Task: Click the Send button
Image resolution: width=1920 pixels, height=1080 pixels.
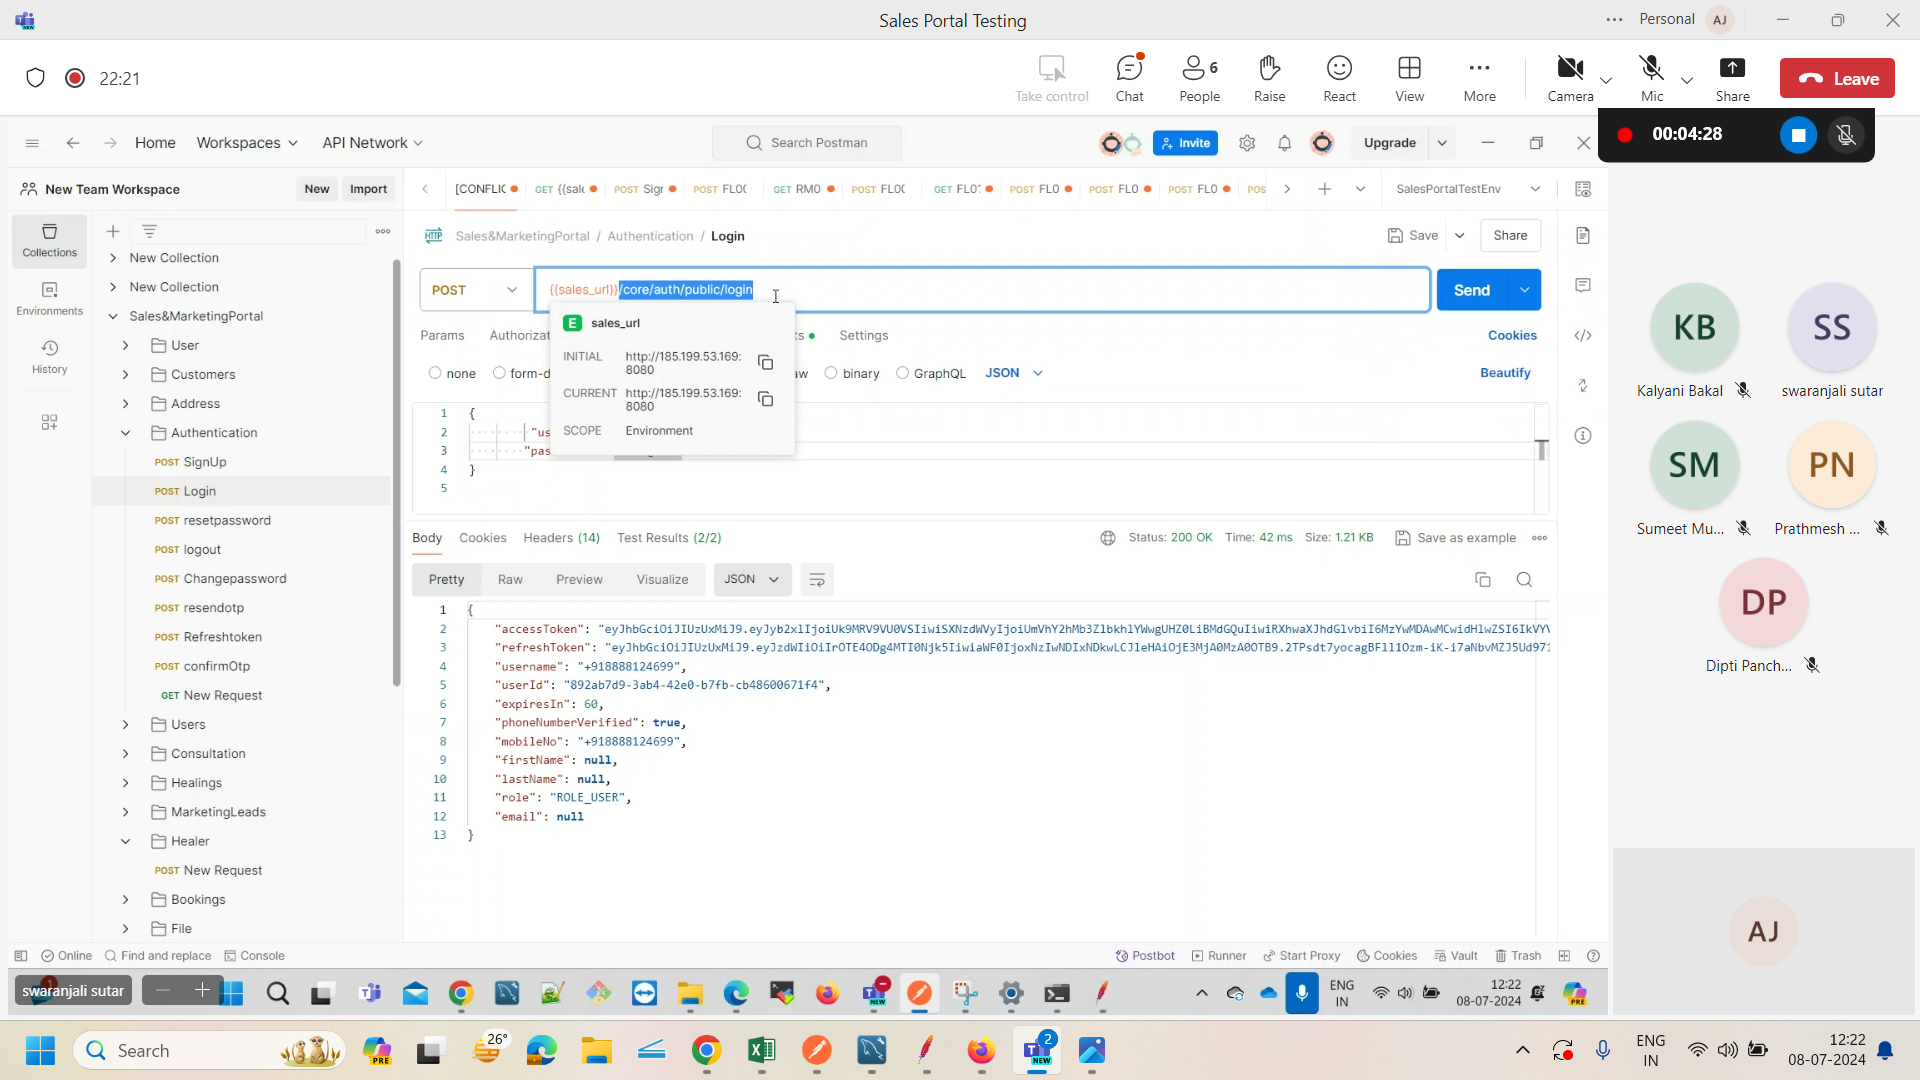Action: (1471, 290)
